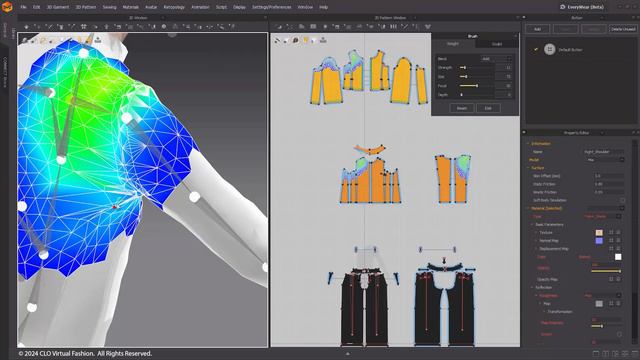Image resolution: width=640 pixels, height=360 pixels.
Task: Open the Settings/Preferences menu
Action: [271, 7]
